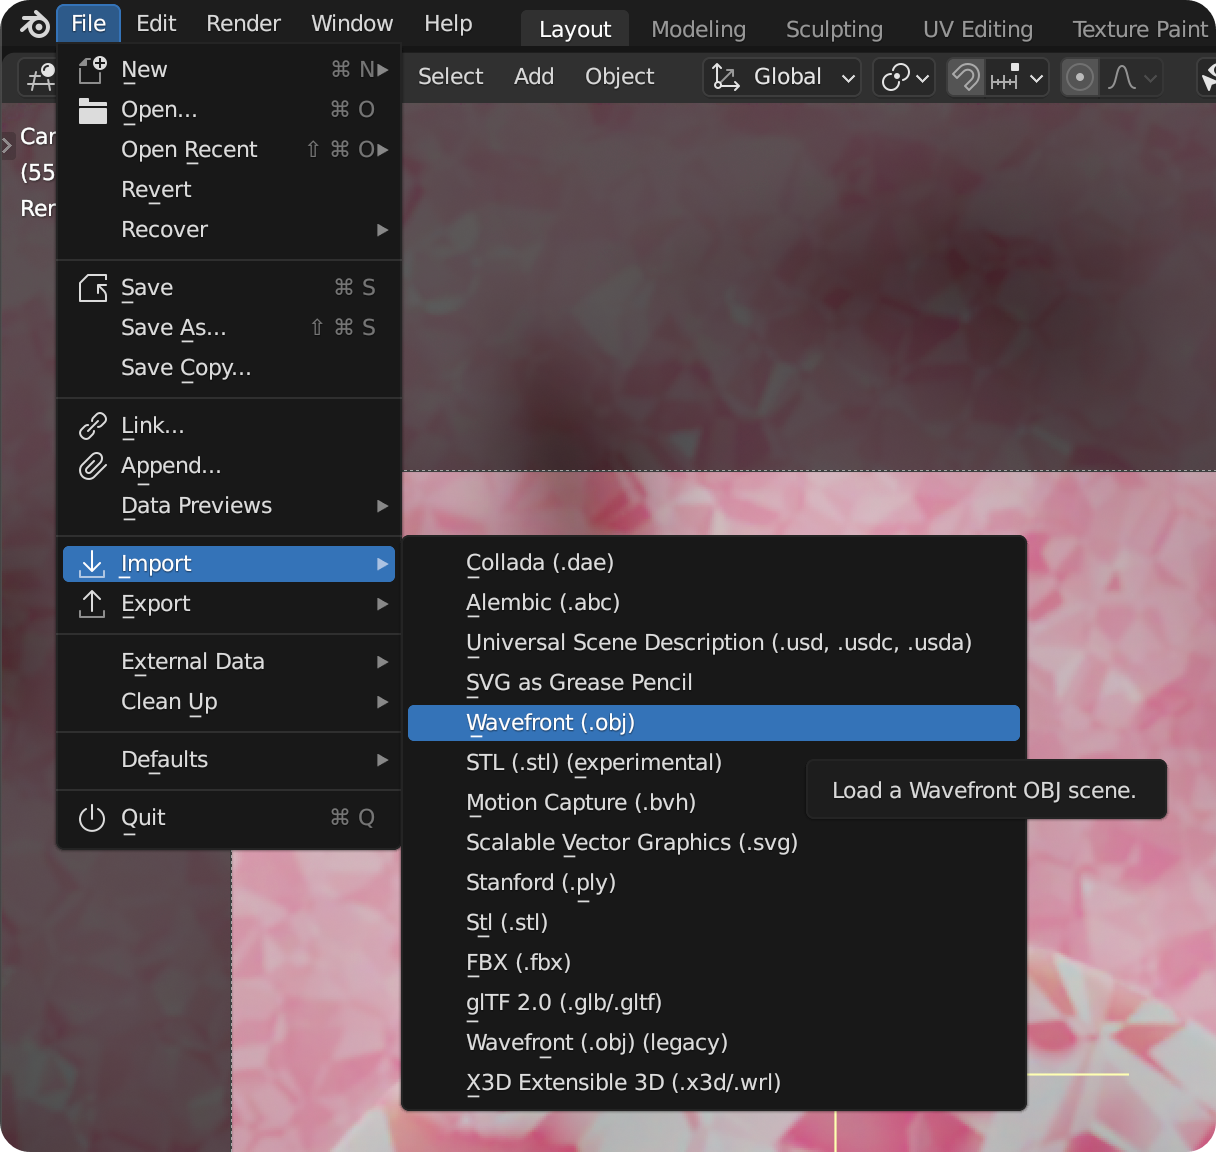Click the Export upload arrow icon

[92, 604]
